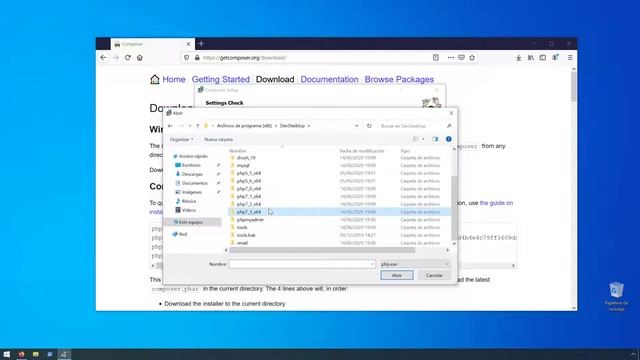Select Música in sidebar
This screenshot has height=360, width=640.
[x=189, y=201]
